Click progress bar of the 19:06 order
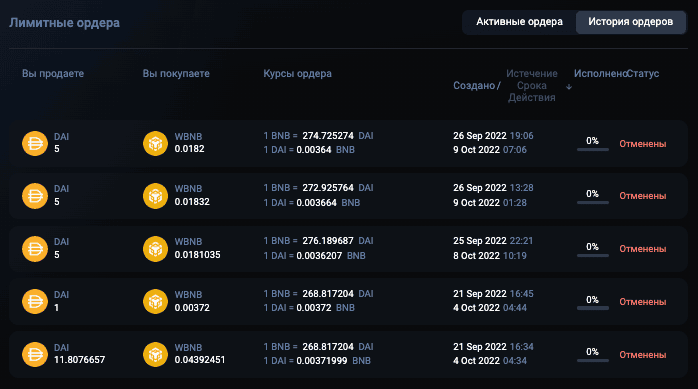 (592, 150)
